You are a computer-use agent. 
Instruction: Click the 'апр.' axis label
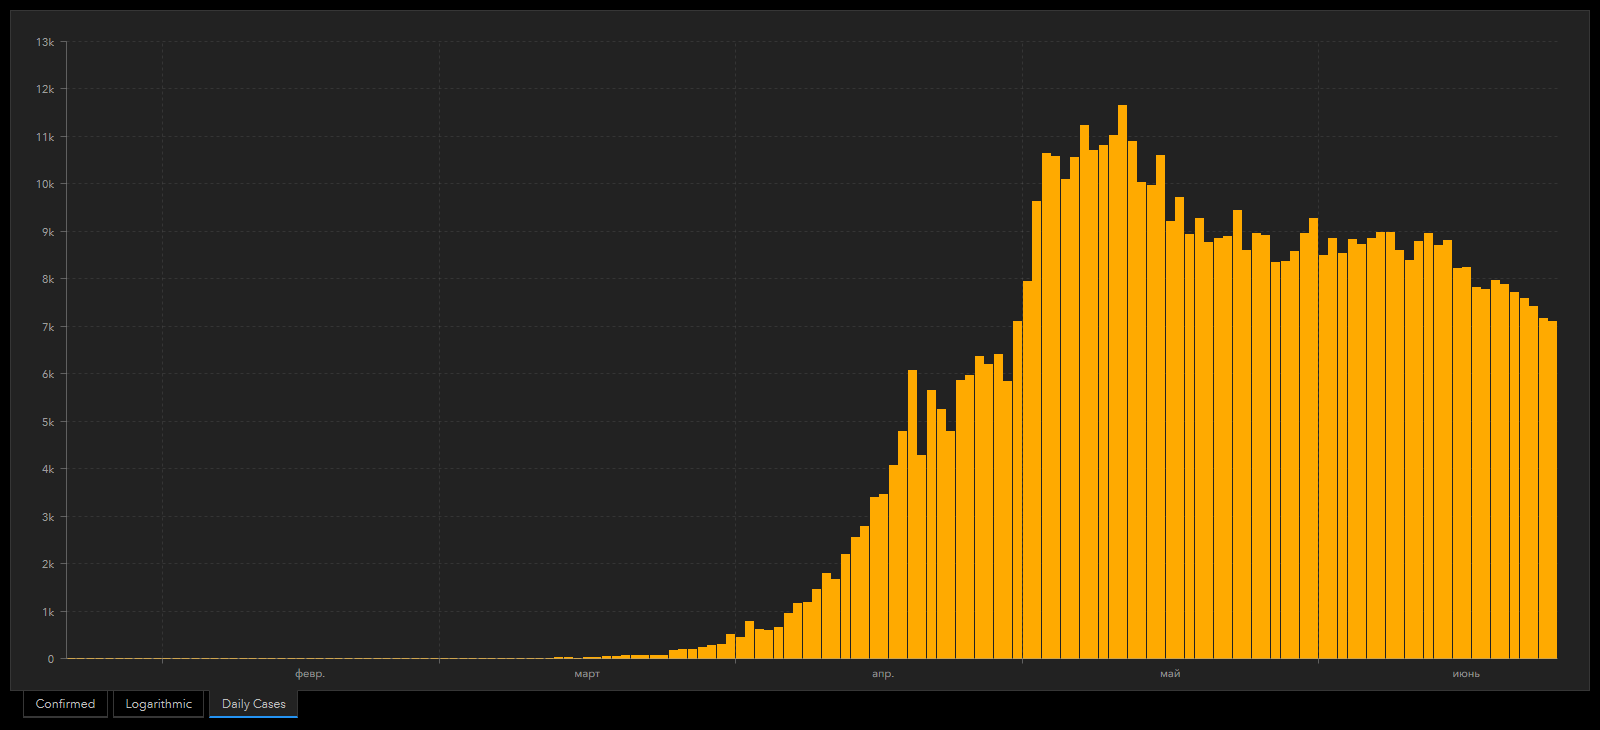[883, 674]
